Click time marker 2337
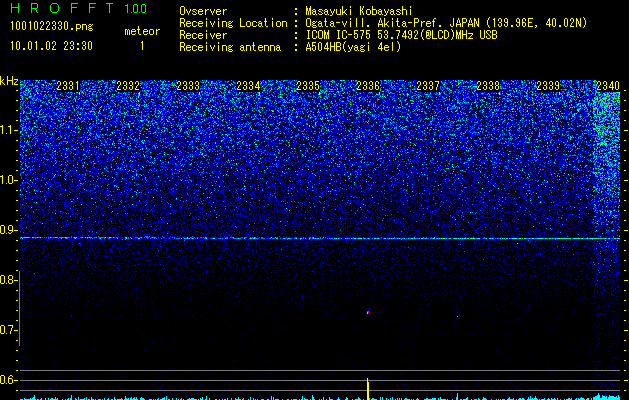This screenshot has width=629, height=400. point(428,86)
